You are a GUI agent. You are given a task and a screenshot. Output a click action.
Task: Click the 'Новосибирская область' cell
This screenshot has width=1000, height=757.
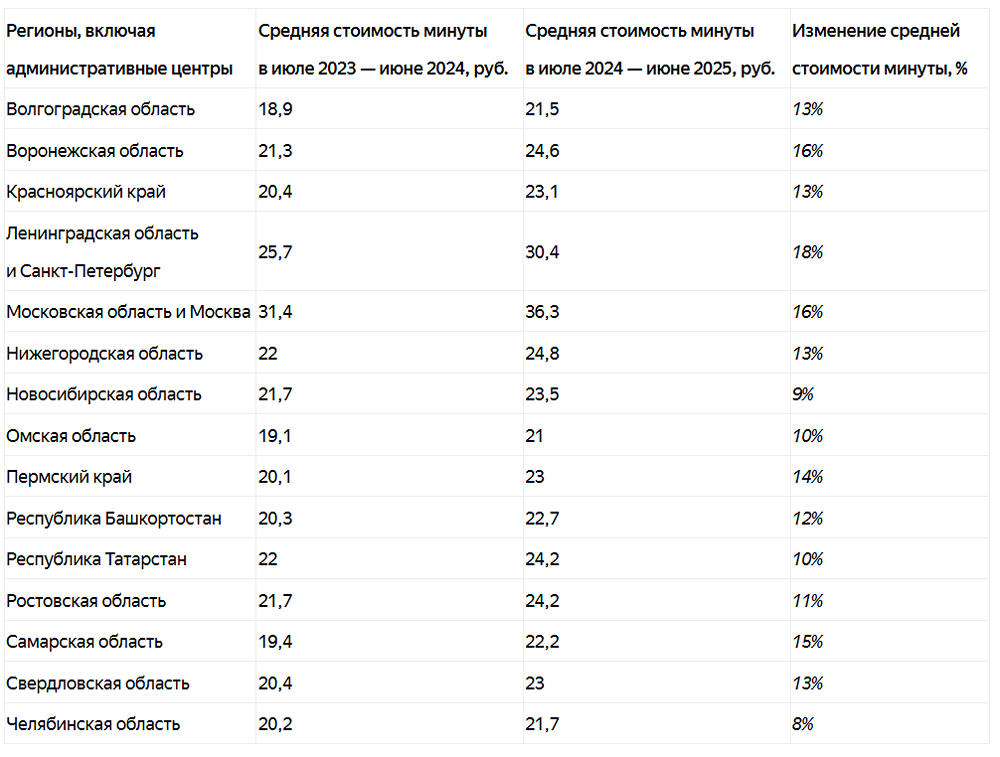[104, 394]
